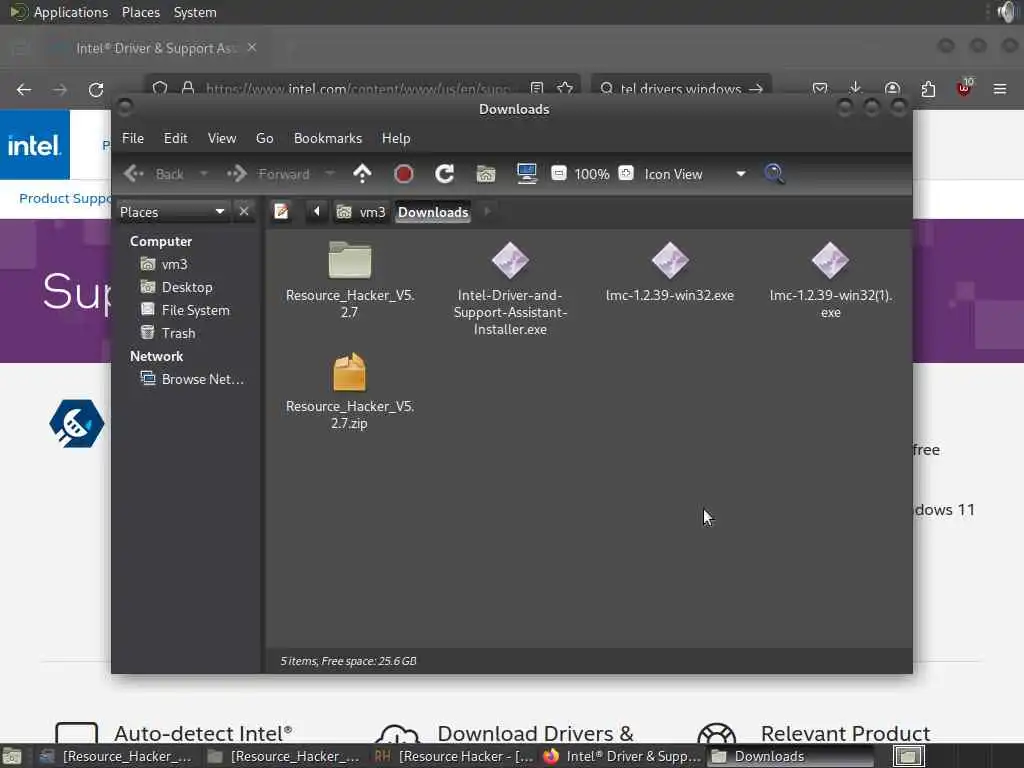Screen dimensions: 1024x768
Task: Open the Firefox hamburger menu
Action: (x=1000, y=89)
